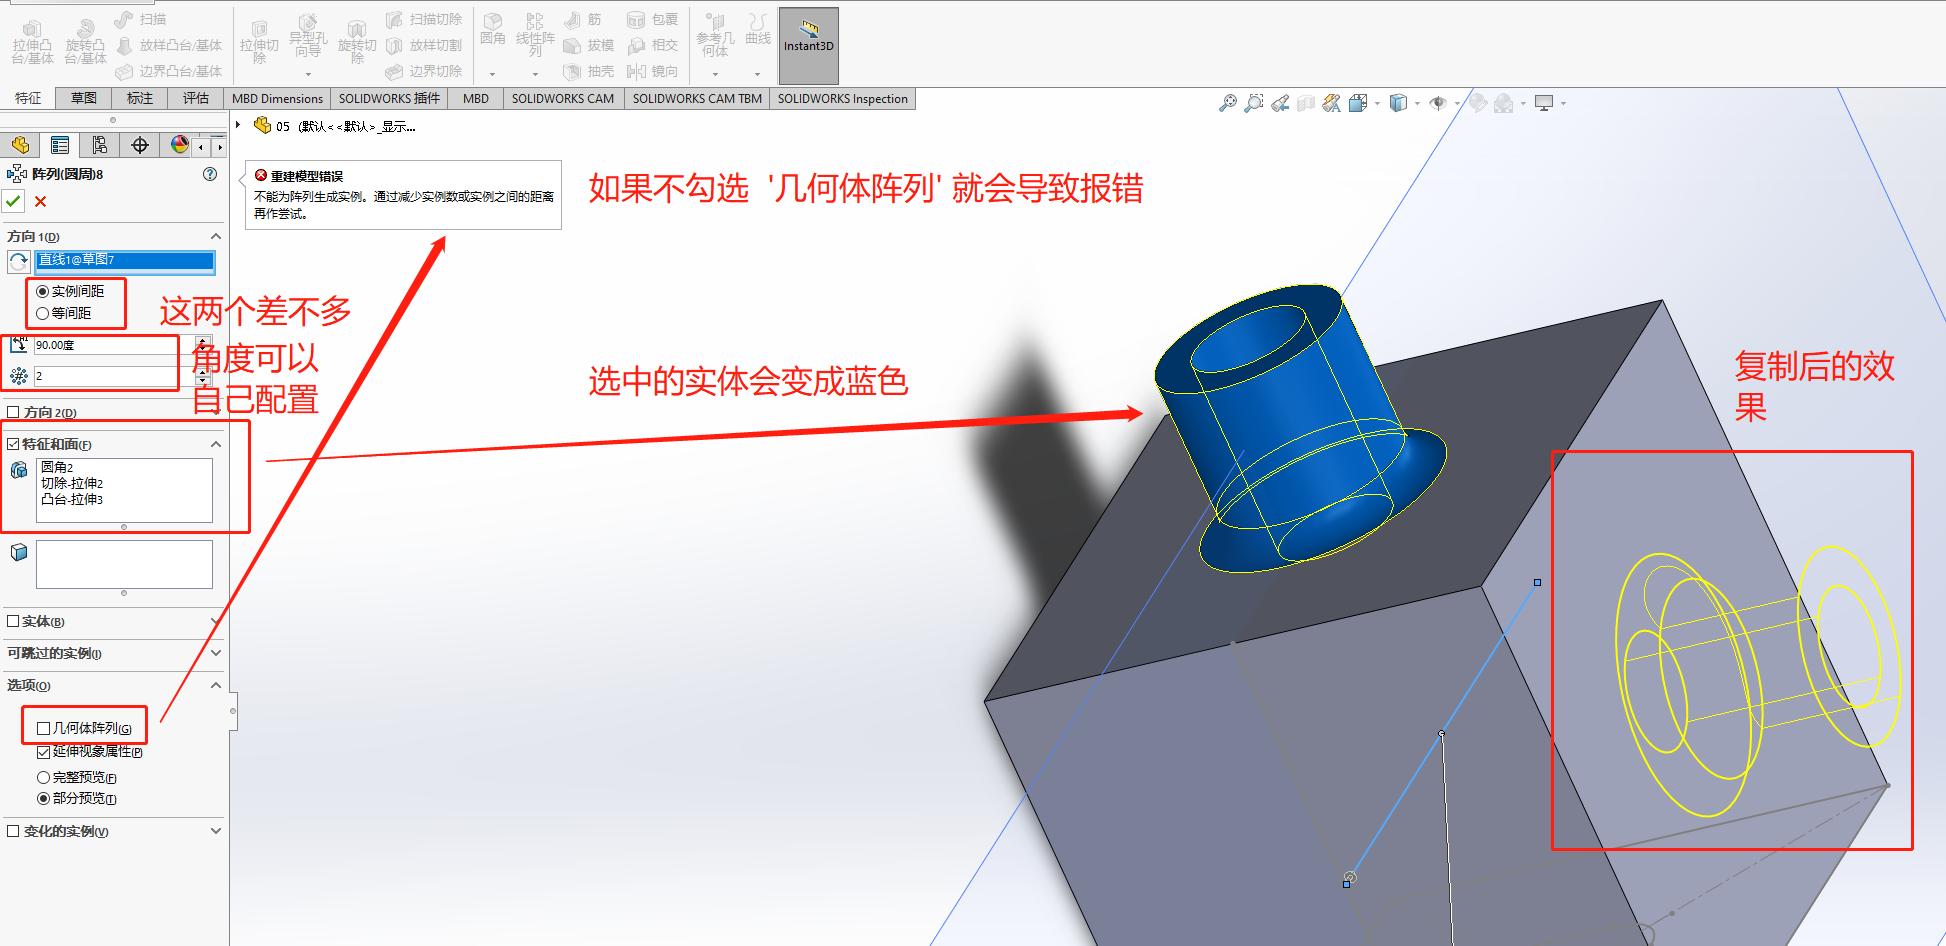1946x946 pixels.
Task: Select the 拉伸切除 extruded cut tool
Action: pos(259,42)
